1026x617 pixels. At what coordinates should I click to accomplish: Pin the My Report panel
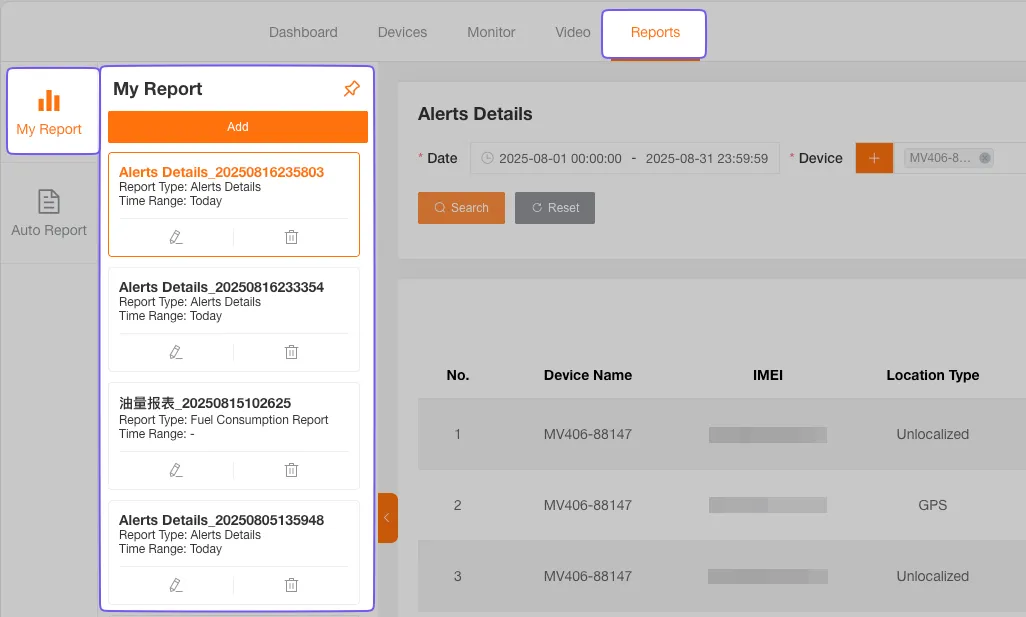point(351,88)
